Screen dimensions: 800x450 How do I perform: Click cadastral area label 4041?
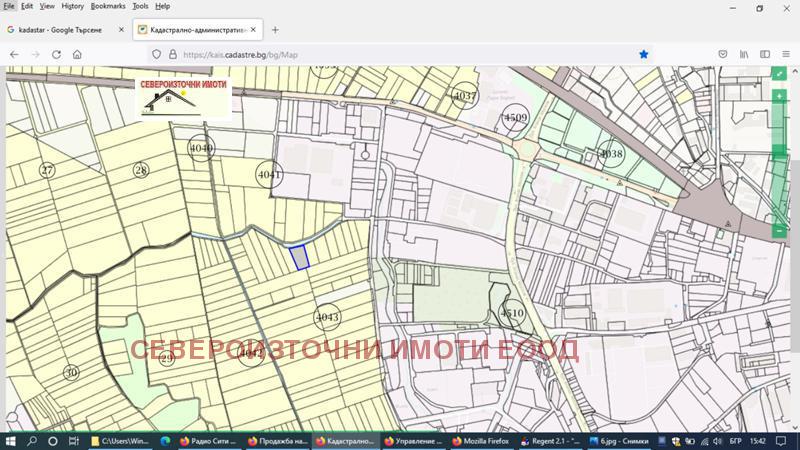[x=269, y=174]
